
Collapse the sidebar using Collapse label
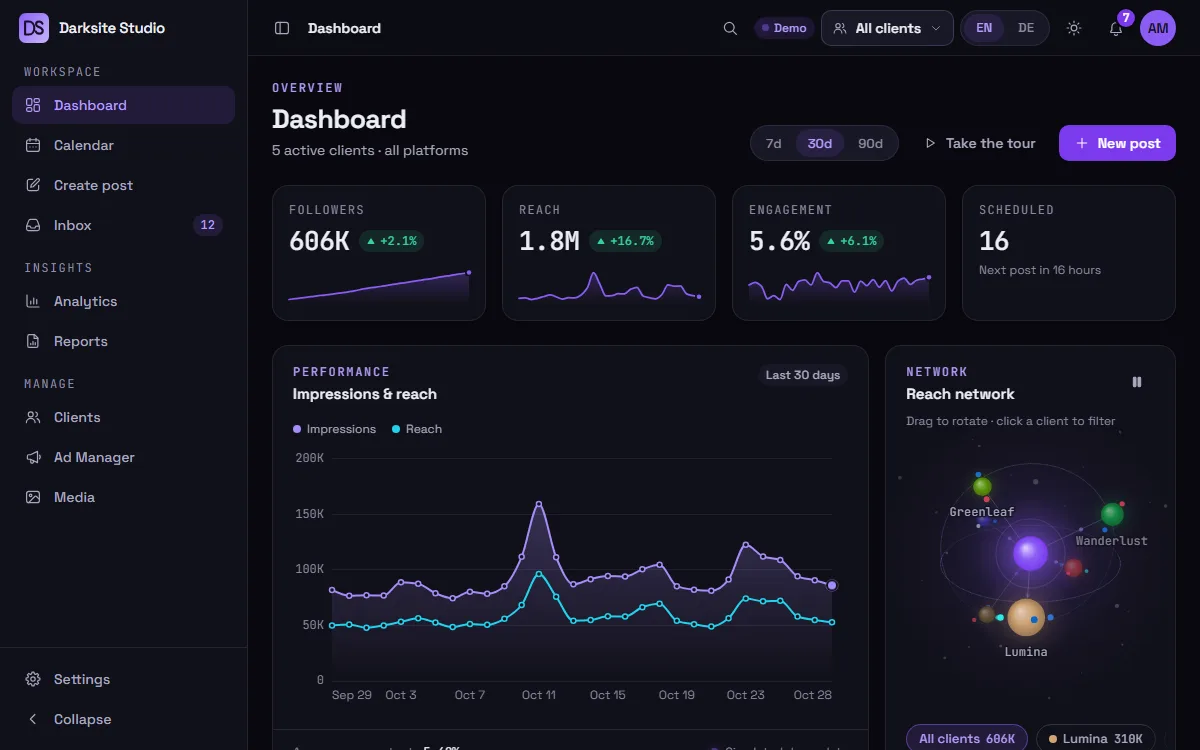pyautogui.click(x=83, y=719)
